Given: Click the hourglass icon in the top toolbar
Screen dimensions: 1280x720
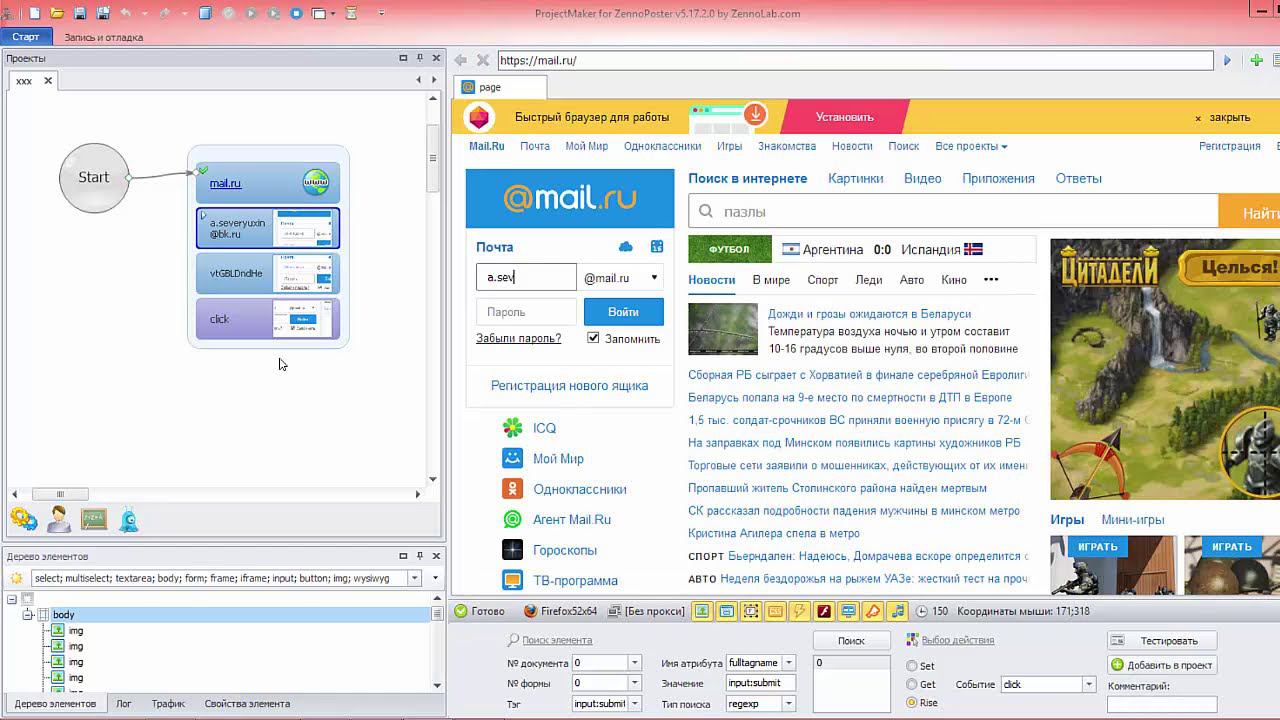Looking at the screenshot, I should click(351, 13).
